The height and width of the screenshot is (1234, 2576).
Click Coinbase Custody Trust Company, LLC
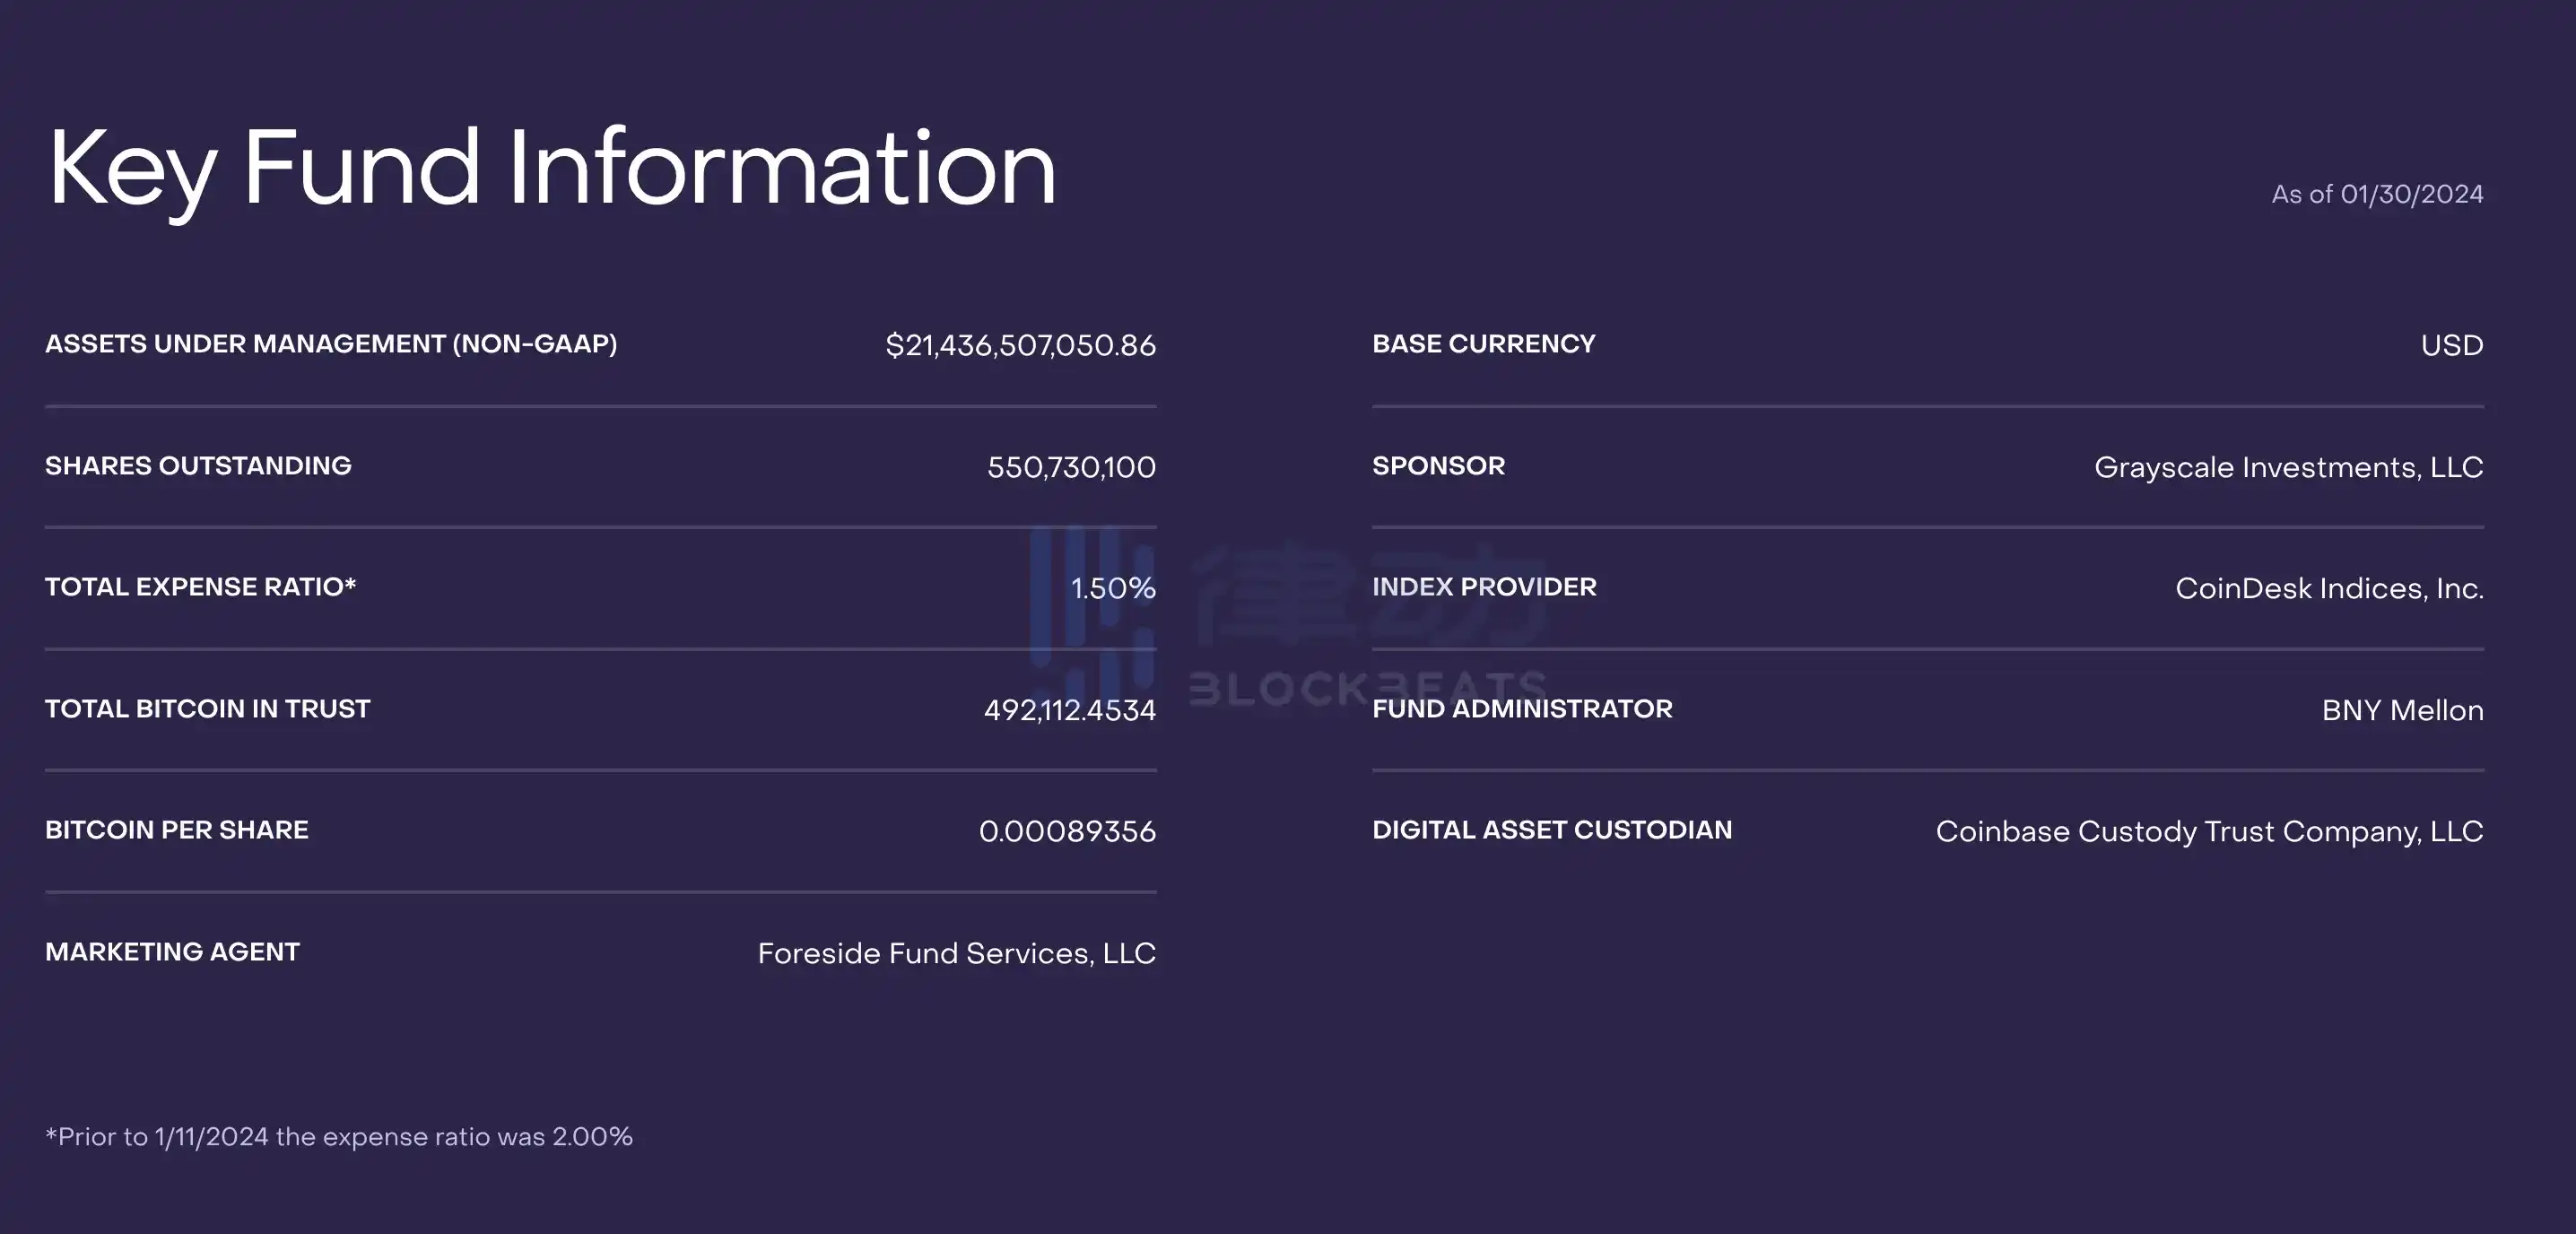[x=2208, y=831]
